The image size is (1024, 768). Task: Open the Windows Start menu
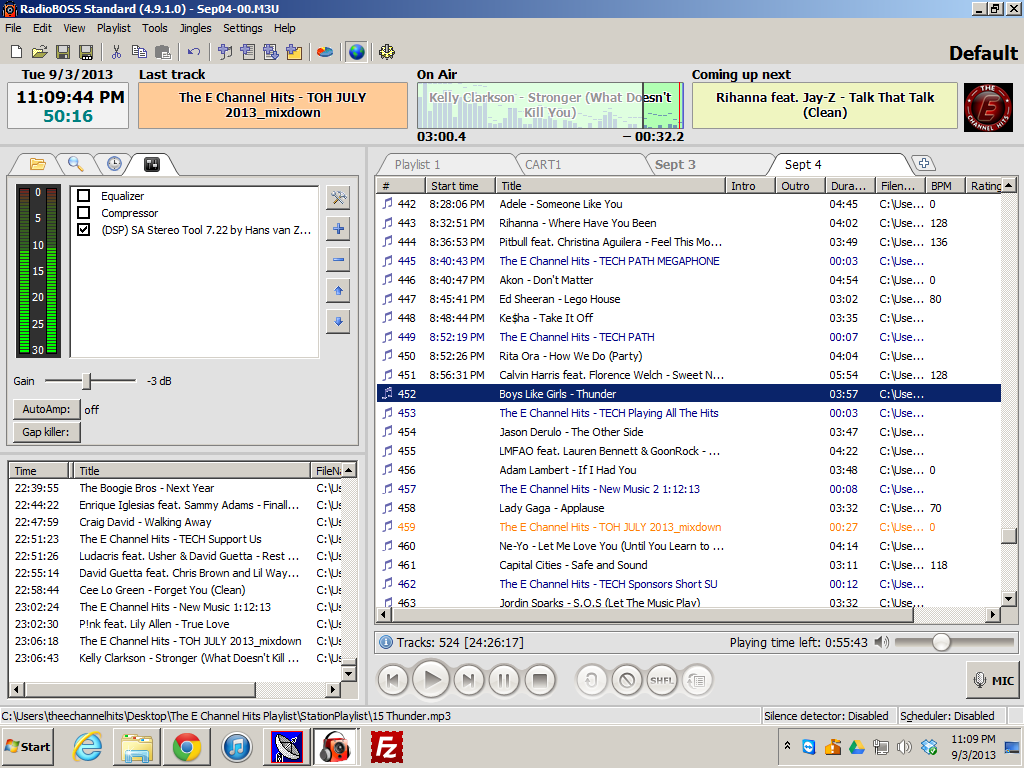tap(28, 746)
